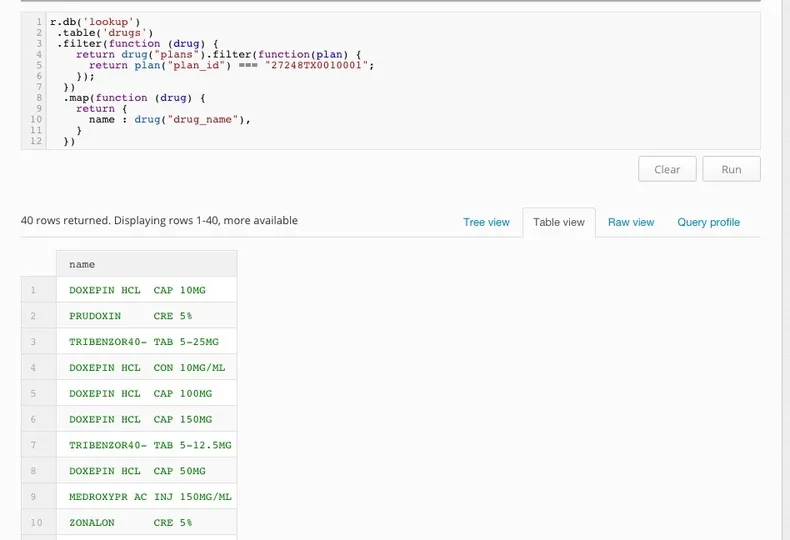Viewport: 790px width, 540px height.
Task: Select cell 'TRIBENZOR40- TAB 5-25MG'
Action: point(147,342)
